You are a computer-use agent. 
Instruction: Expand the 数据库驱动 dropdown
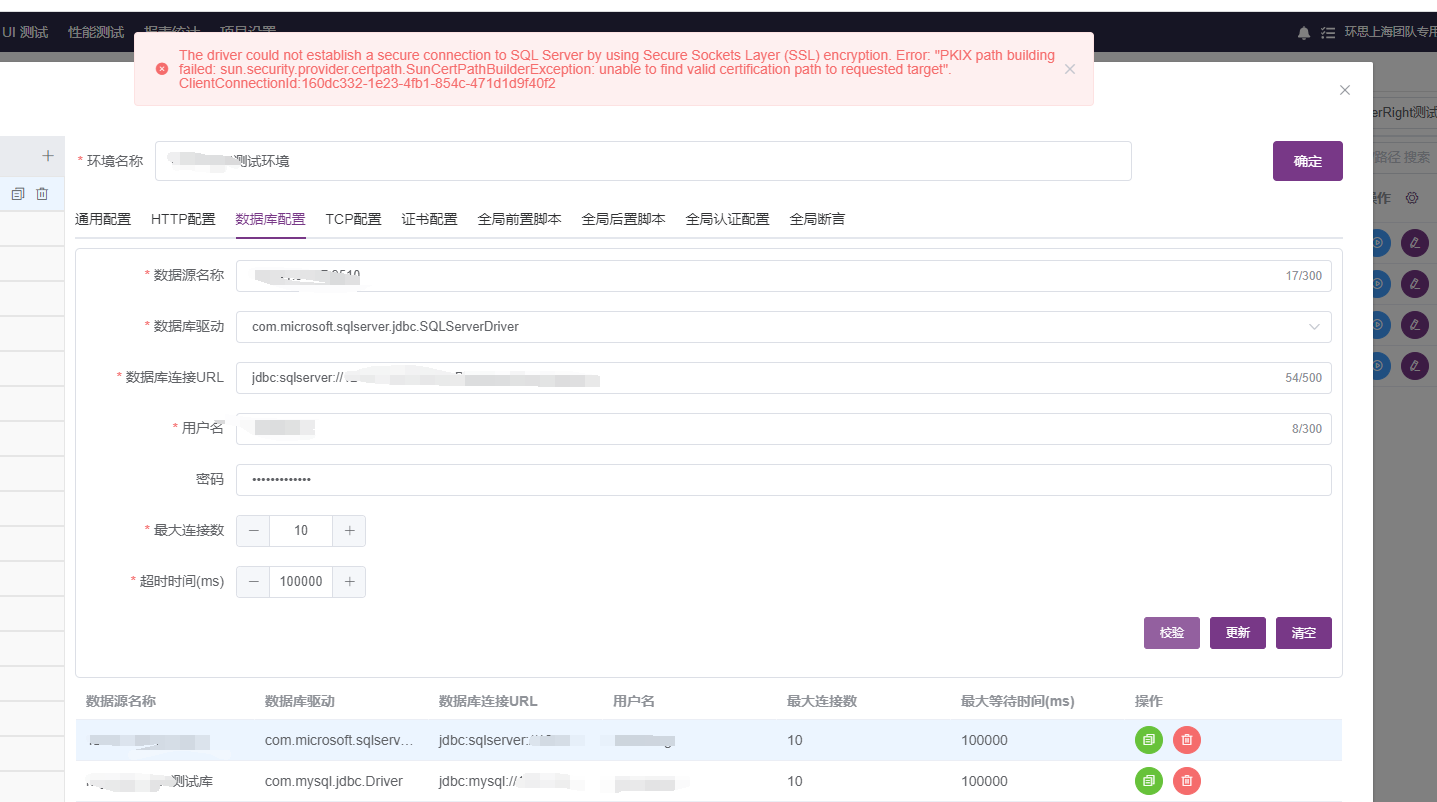pos(1314,327)
